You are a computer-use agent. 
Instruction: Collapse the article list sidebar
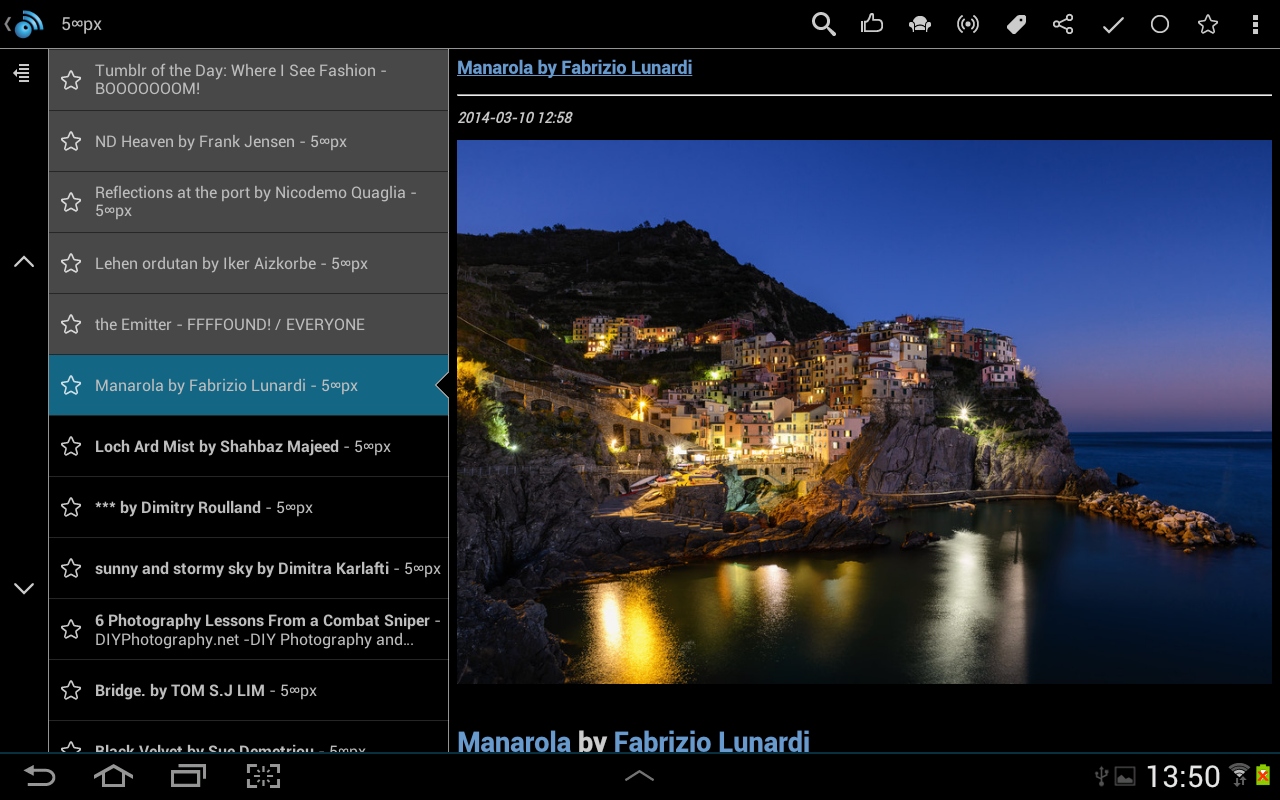[x=21, y=73]
